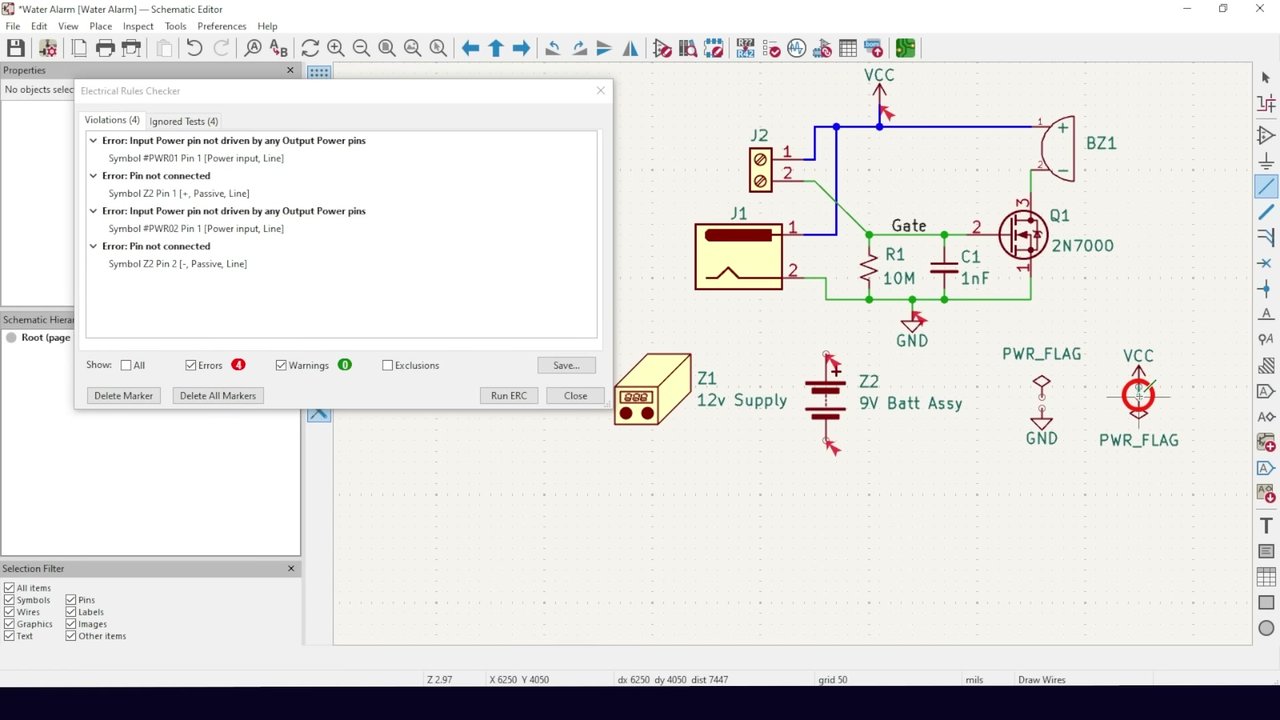Viewport: 1280px width, 720px height.
Task: Enable the Exclusions checkbox
Action: 387,365
